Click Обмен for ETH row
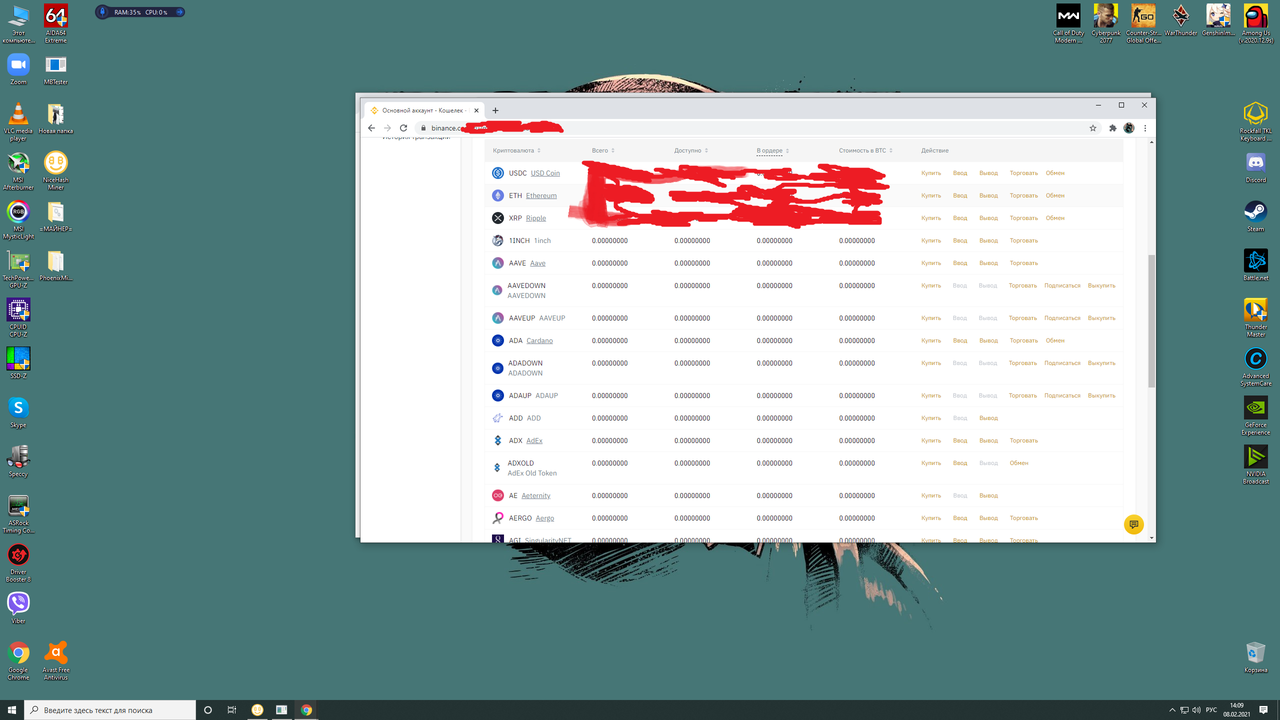 click(1055, 196)
